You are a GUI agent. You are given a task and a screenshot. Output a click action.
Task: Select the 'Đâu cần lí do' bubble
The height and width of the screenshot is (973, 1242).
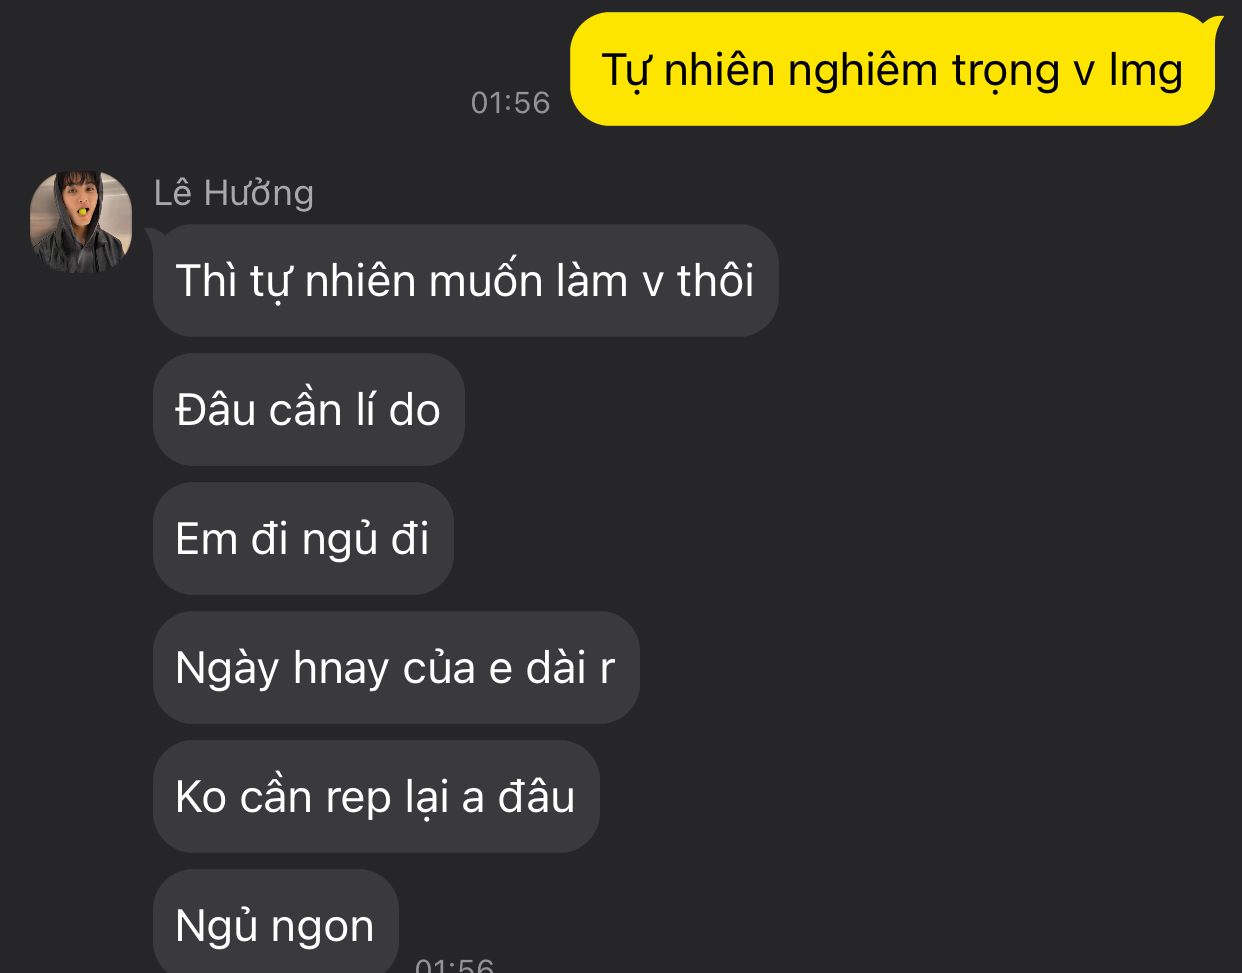click(309, 410)
